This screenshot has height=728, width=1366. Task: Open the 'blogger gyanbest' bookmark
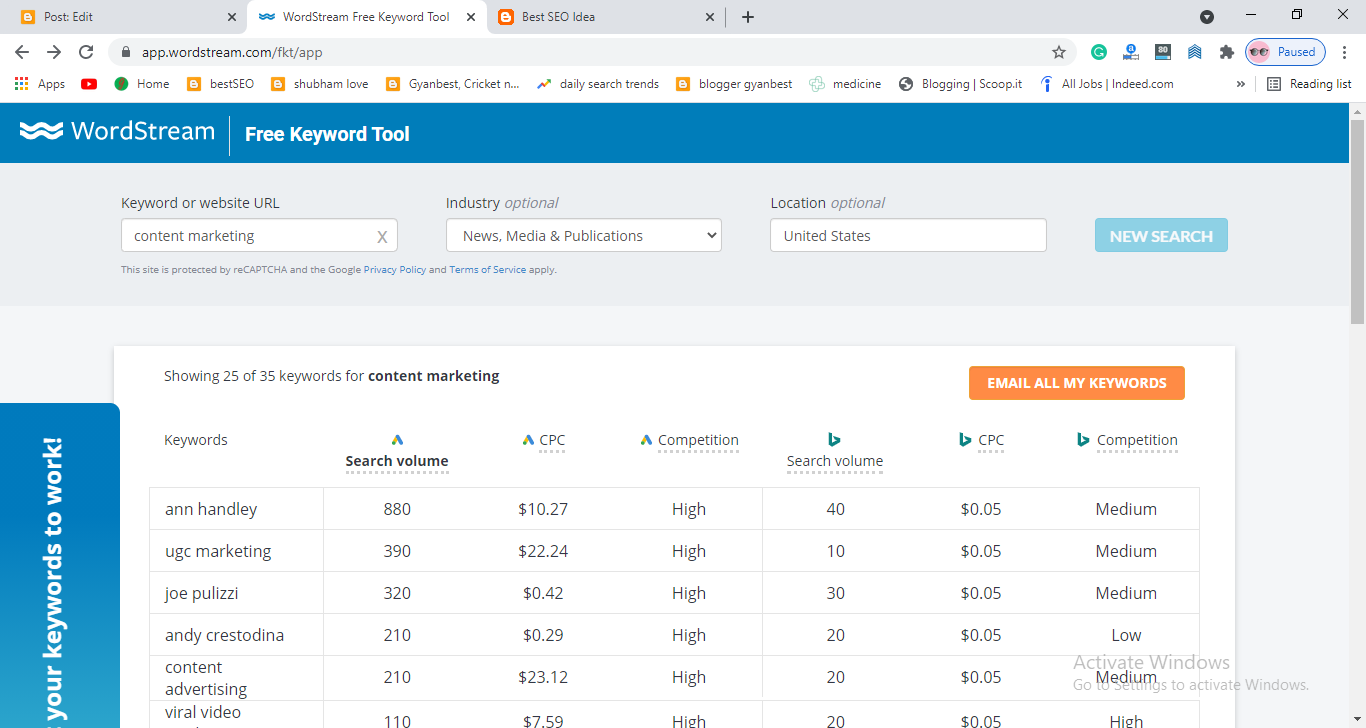(735, 84)
